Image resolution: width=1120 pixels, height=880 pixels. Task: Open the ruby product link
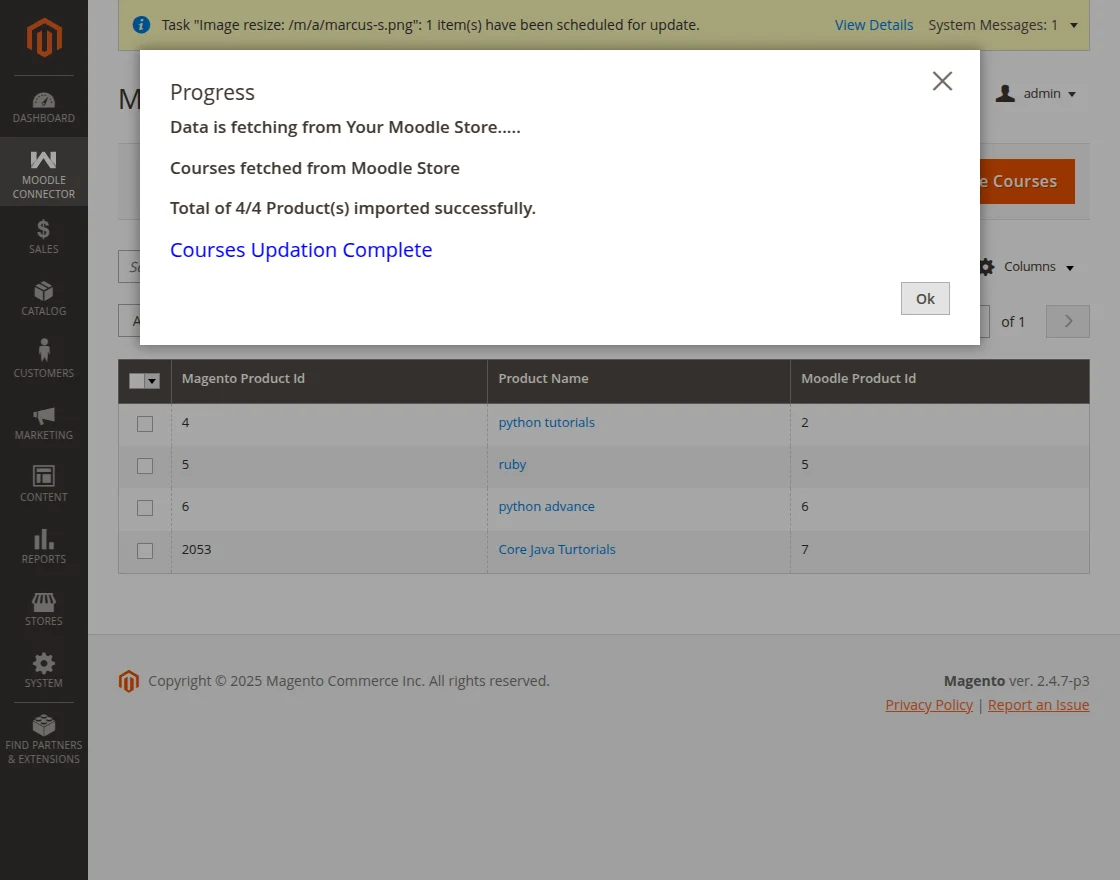(512, 464)
